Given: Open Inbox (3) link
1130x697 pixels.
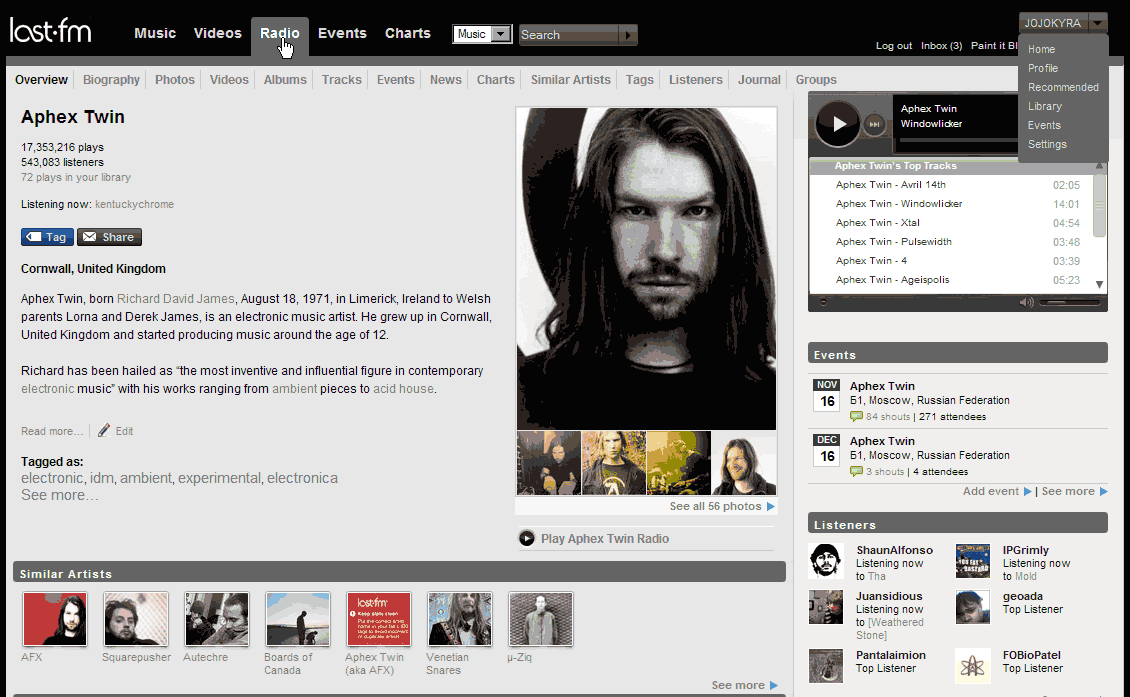Looking at the screenshot, I should coord(941,45).
